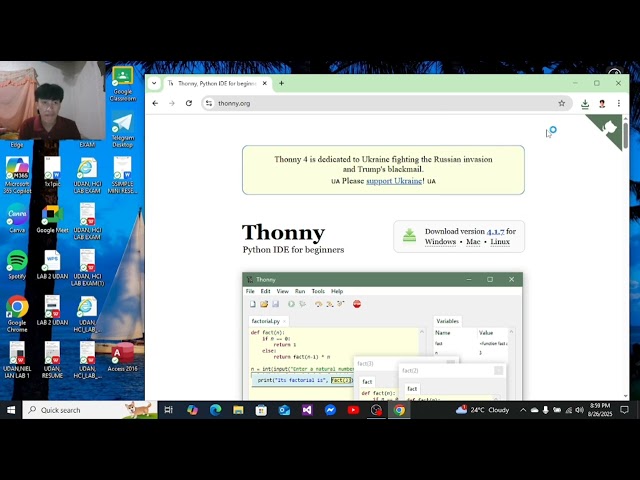The width and height of the screenshot is (640, 480).
Task: Reload the thonny.org page
Action: click(x=189, y=103)
